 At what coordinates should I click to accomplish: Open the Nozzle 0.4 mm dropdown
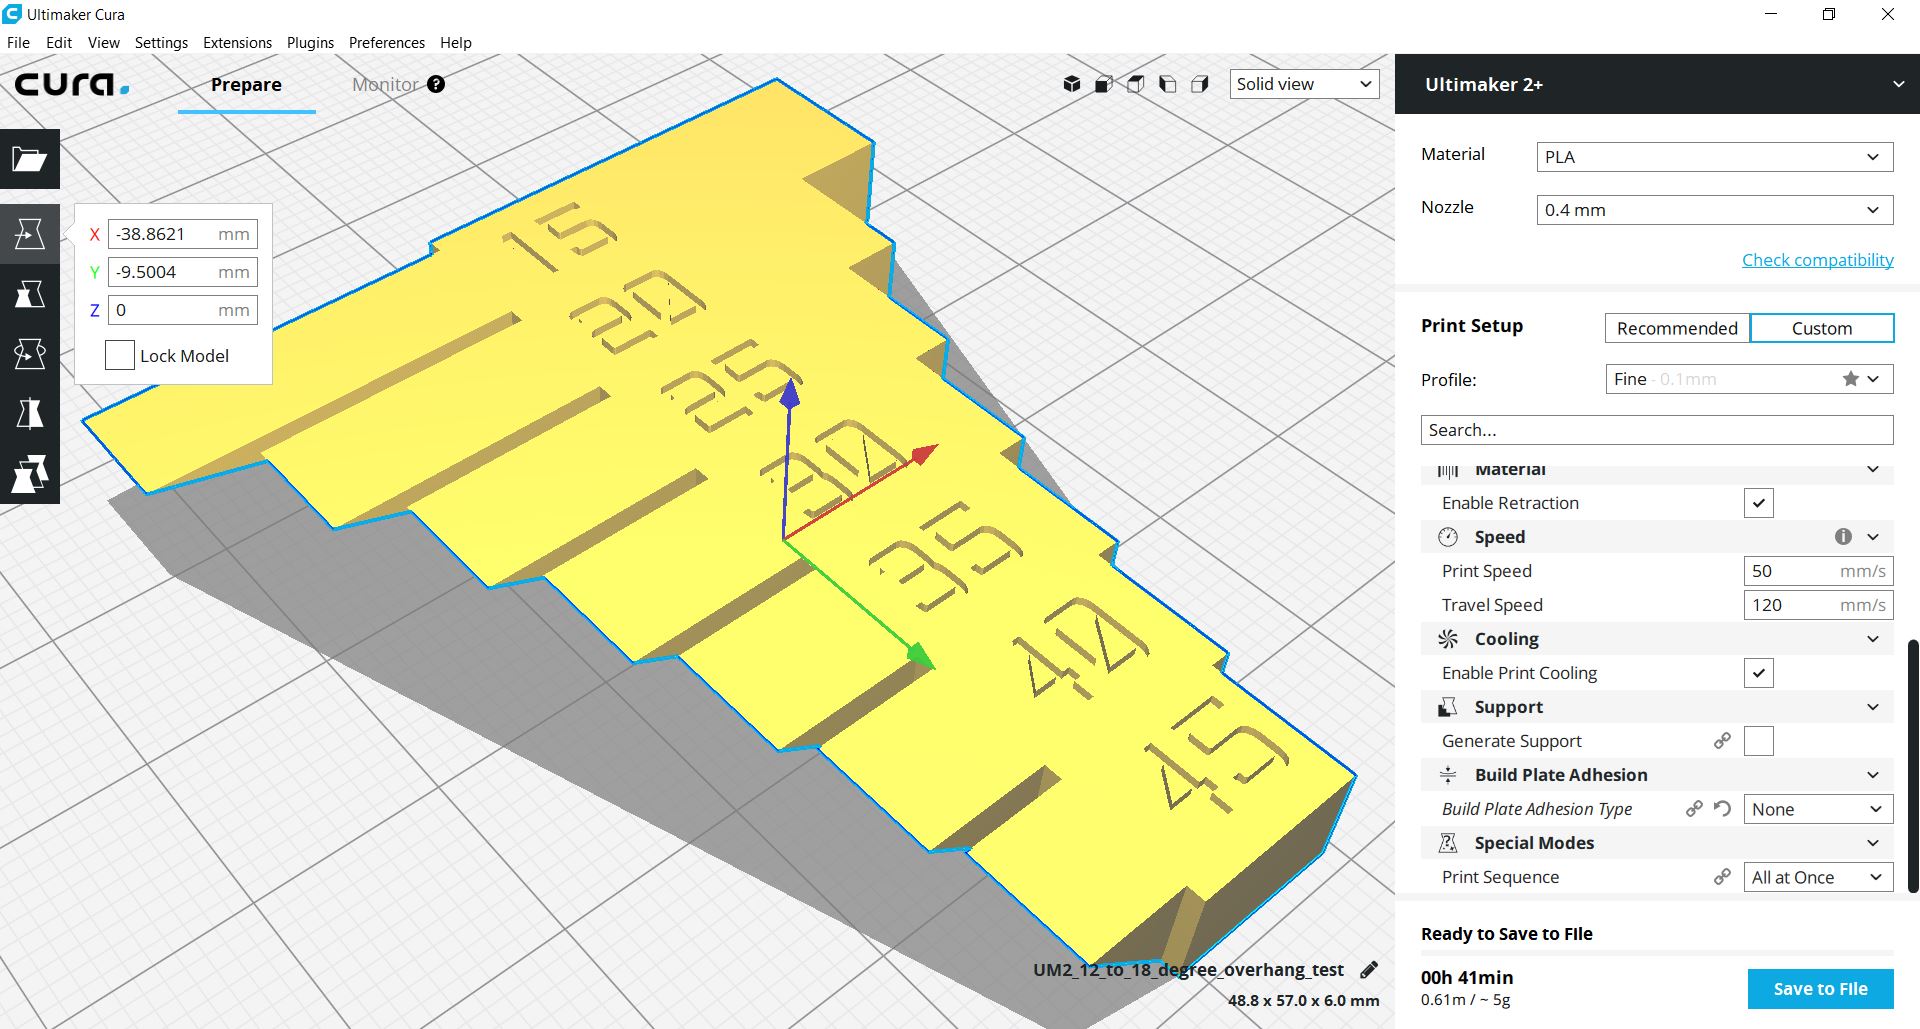pyautogui.click(x=1714, y=210)
